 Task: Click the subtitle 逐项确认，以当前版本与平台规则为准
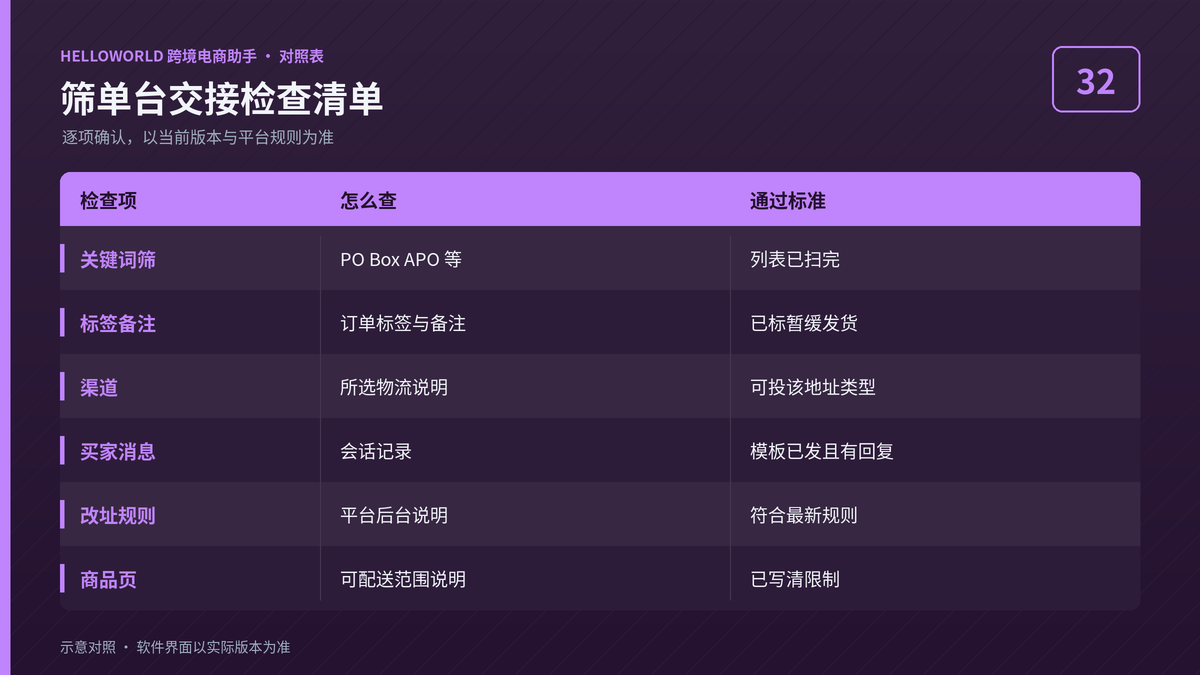[197, 138]
